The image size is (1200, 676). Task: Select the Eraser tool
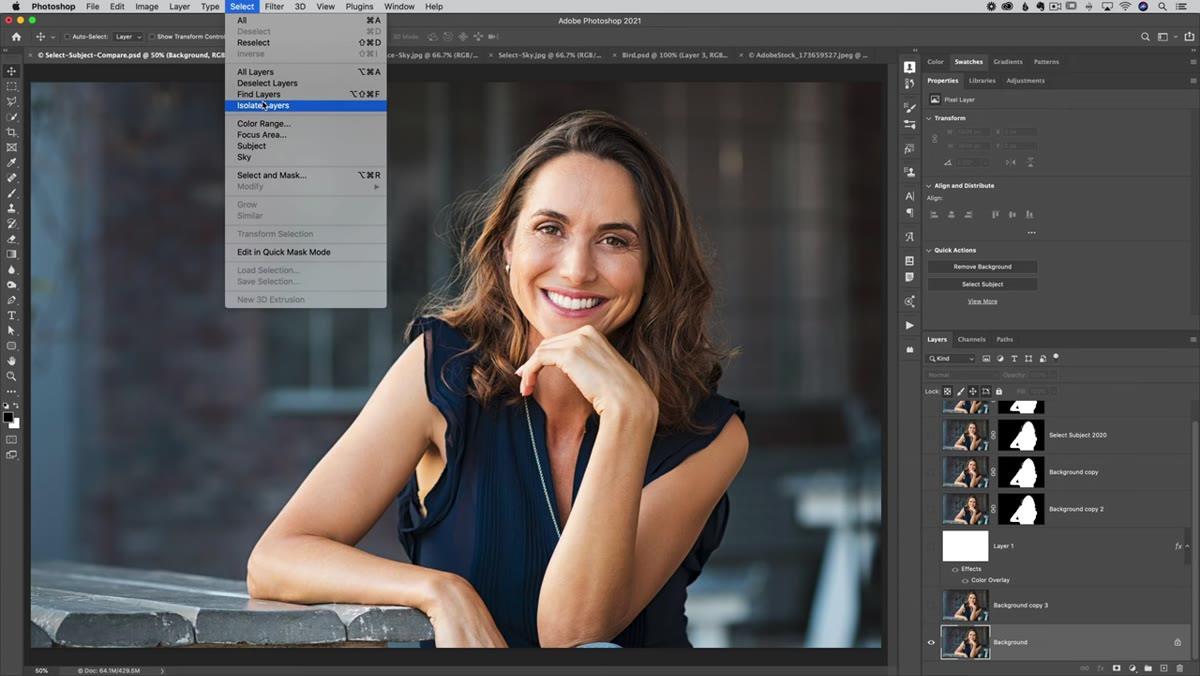coord(12,239)
